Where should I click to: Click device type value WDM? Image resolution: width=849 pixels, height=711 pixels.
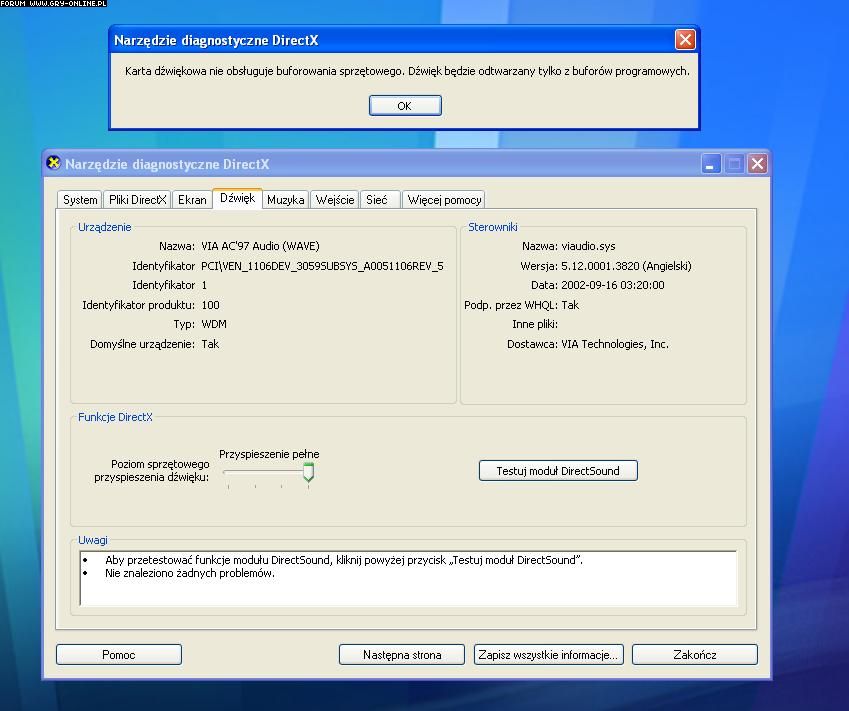tap(214, 324)
